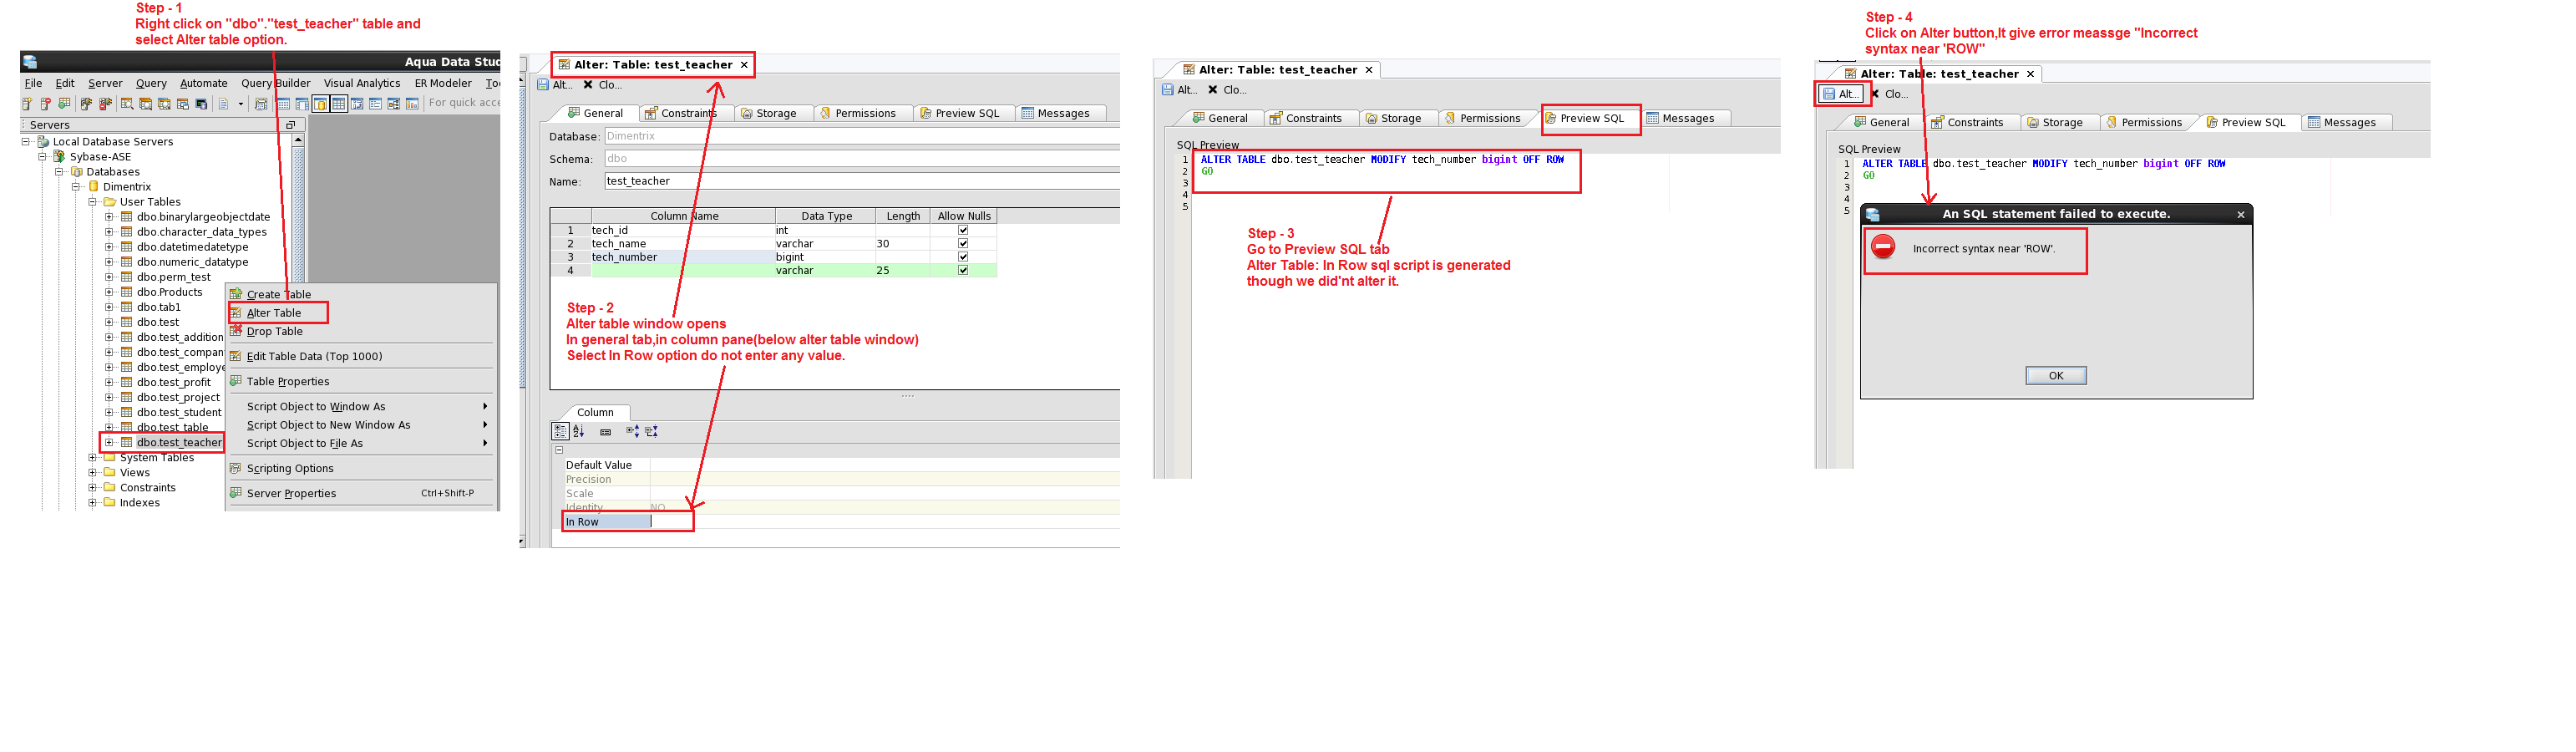Click the collapse-all icon in Column pane
The height and width of the screenshot is (752, 2576).
click(652, 432)
